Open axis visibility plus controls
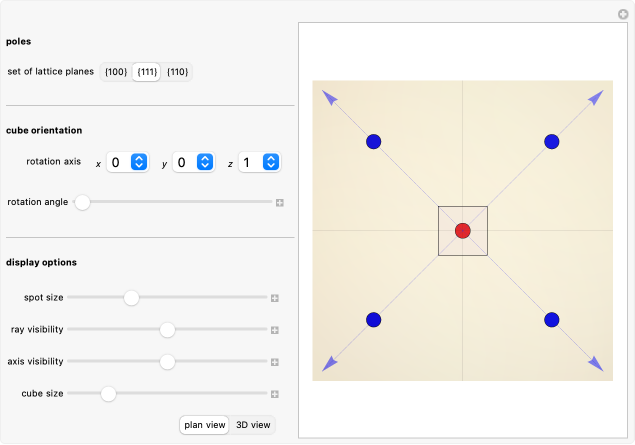The height and width of the screenshot is (445, 635). [x=274, y=362]
